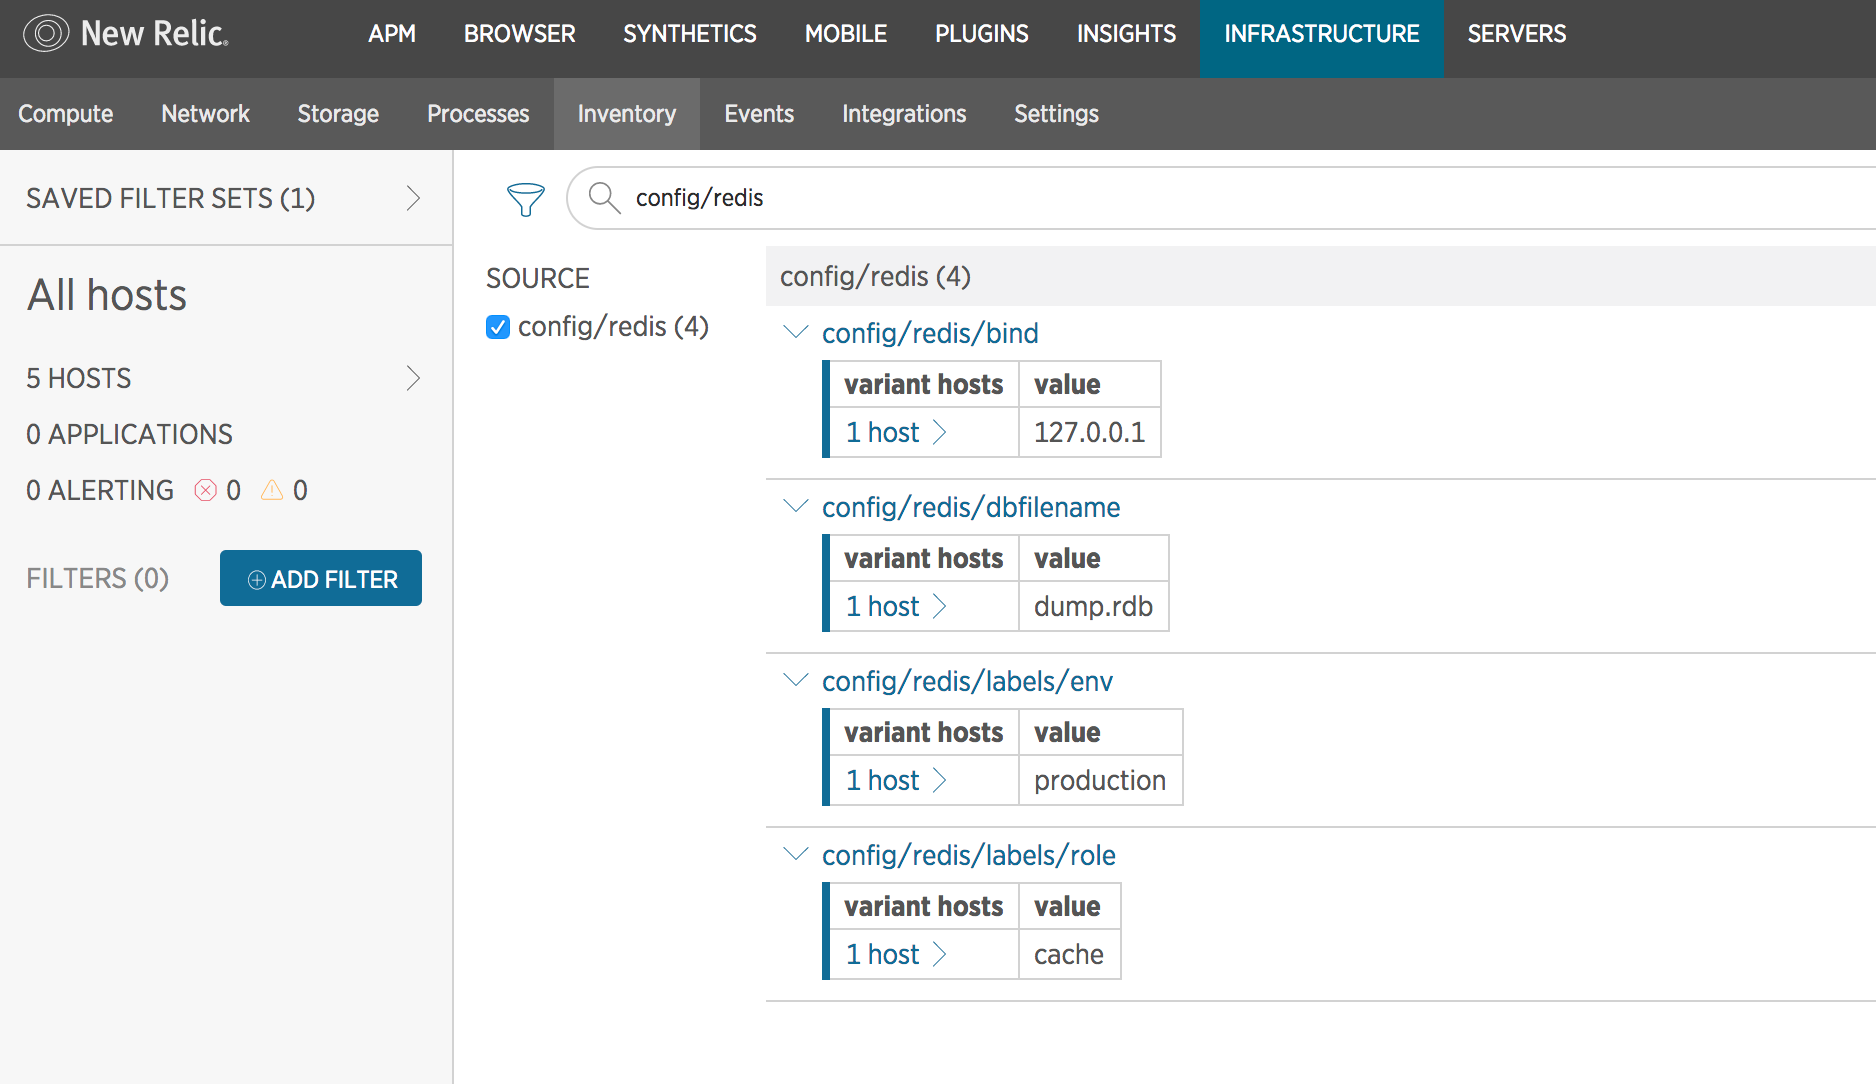Click the New Relic logo icon

coord(46,33)
